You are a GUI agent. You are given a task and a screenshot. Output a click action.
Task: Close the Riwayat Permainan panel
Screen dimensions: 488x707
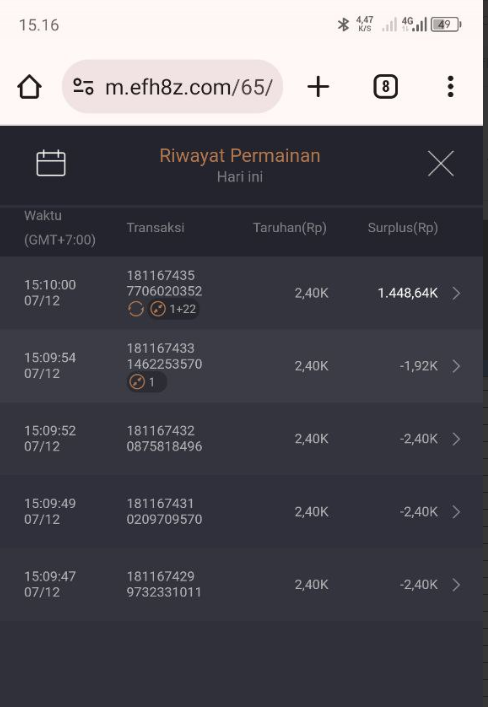(x=441, y=163)
